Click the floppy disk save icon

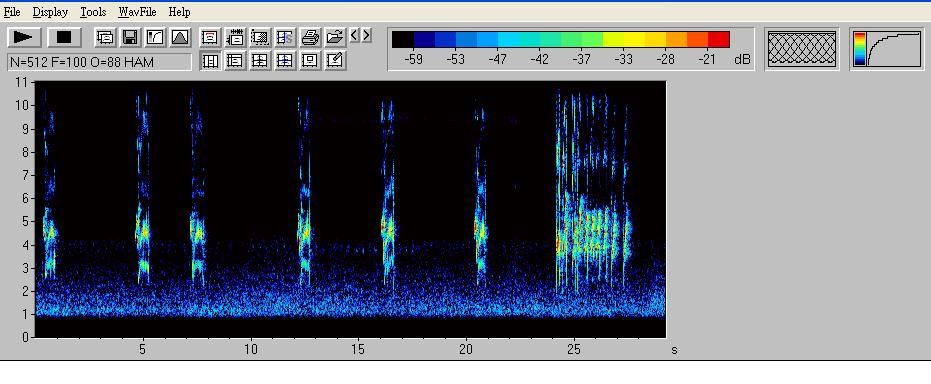pyautogui.click(x=130, y=37)
